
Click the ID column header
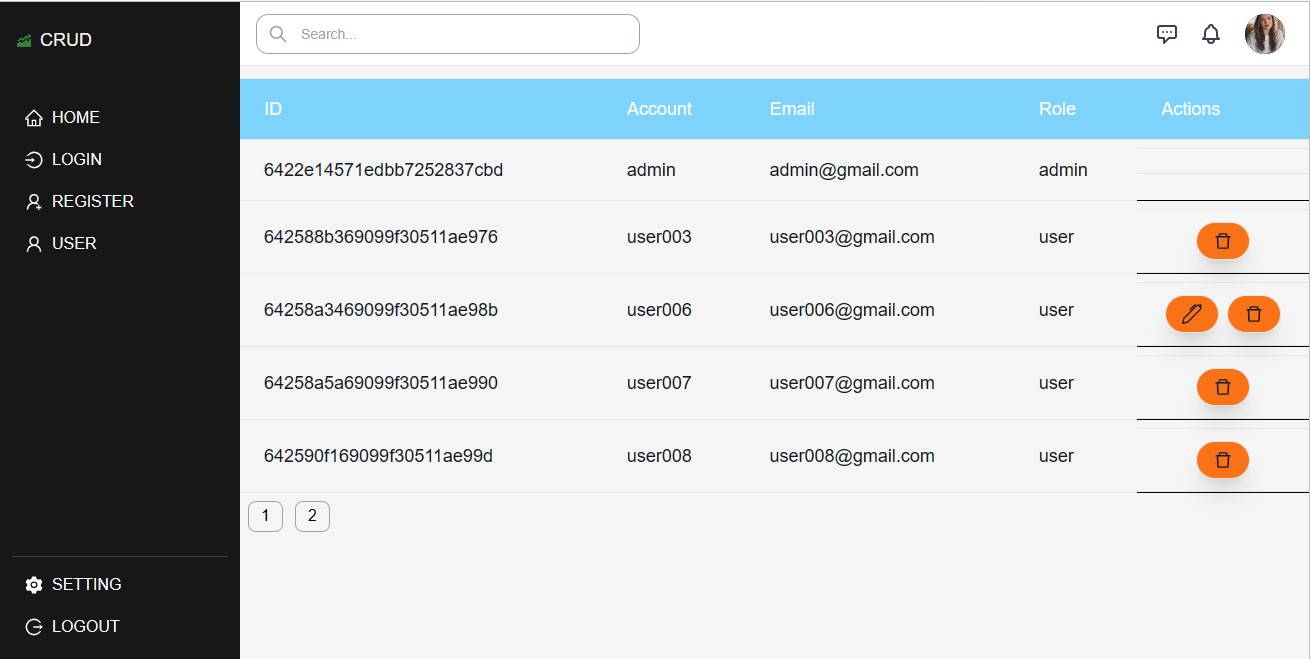(273, 109)
